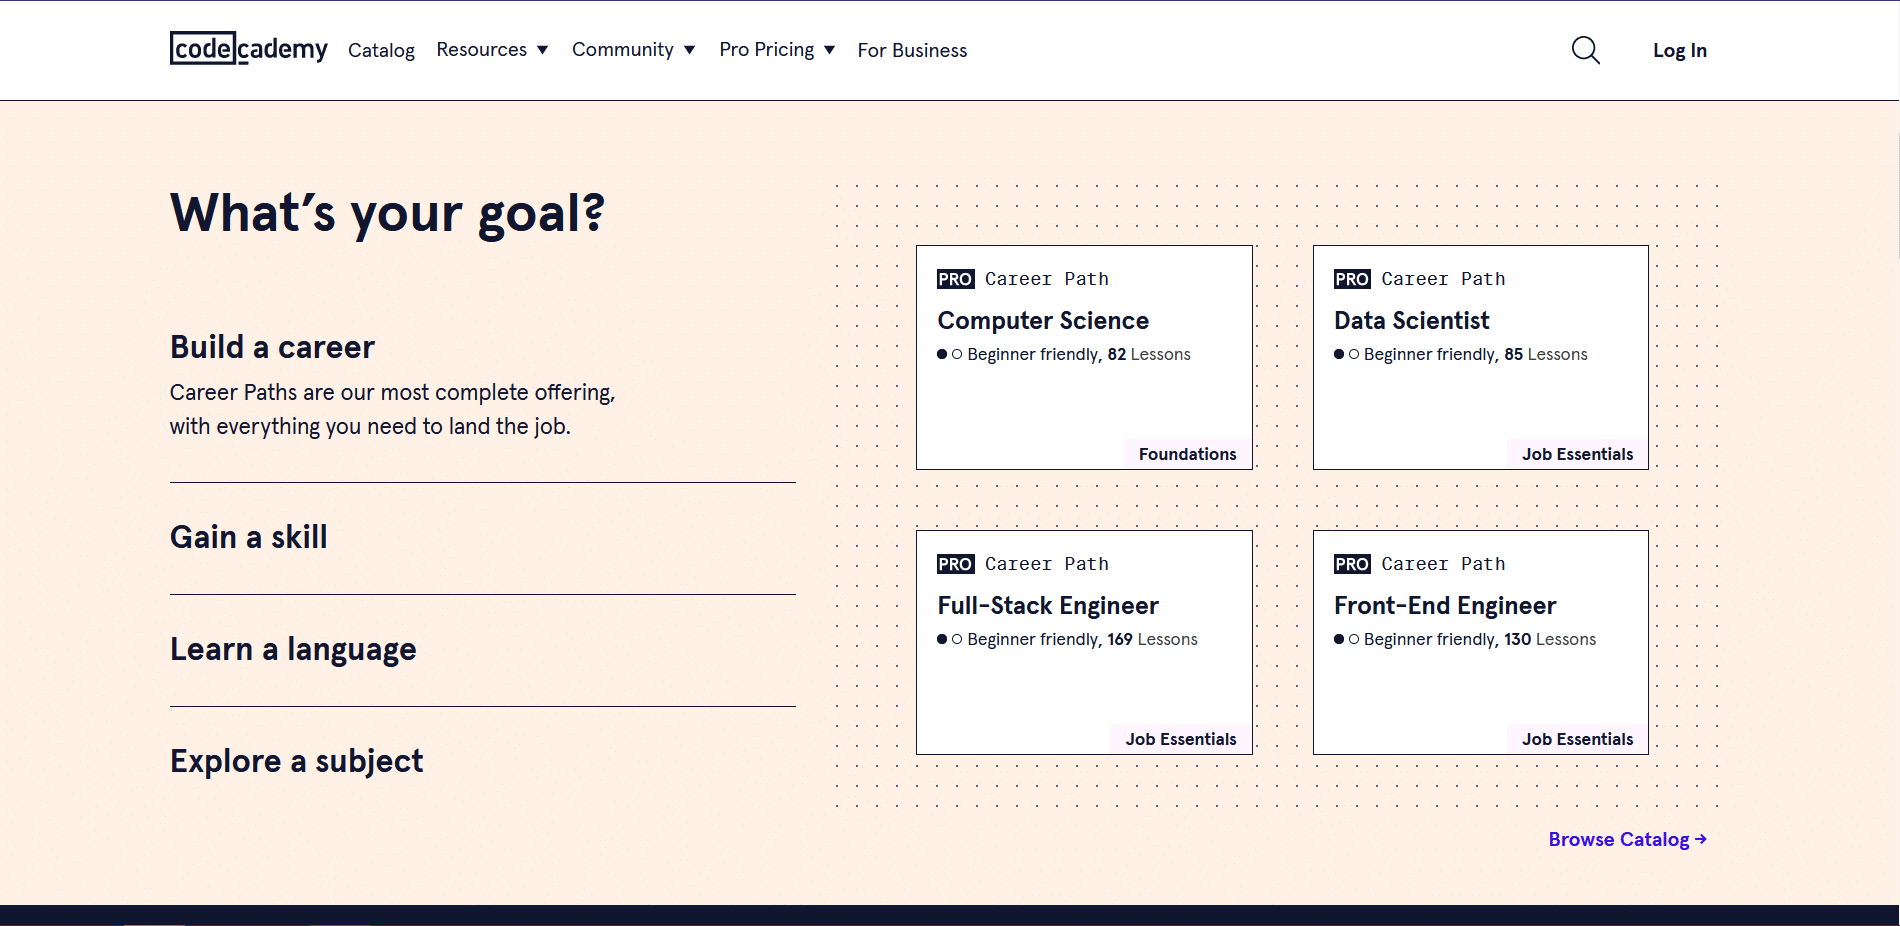The height and width of the screenshot is (926, 1900).
Task: Click the '169 Lessons' text
Action: click(x=1152, y=639)
